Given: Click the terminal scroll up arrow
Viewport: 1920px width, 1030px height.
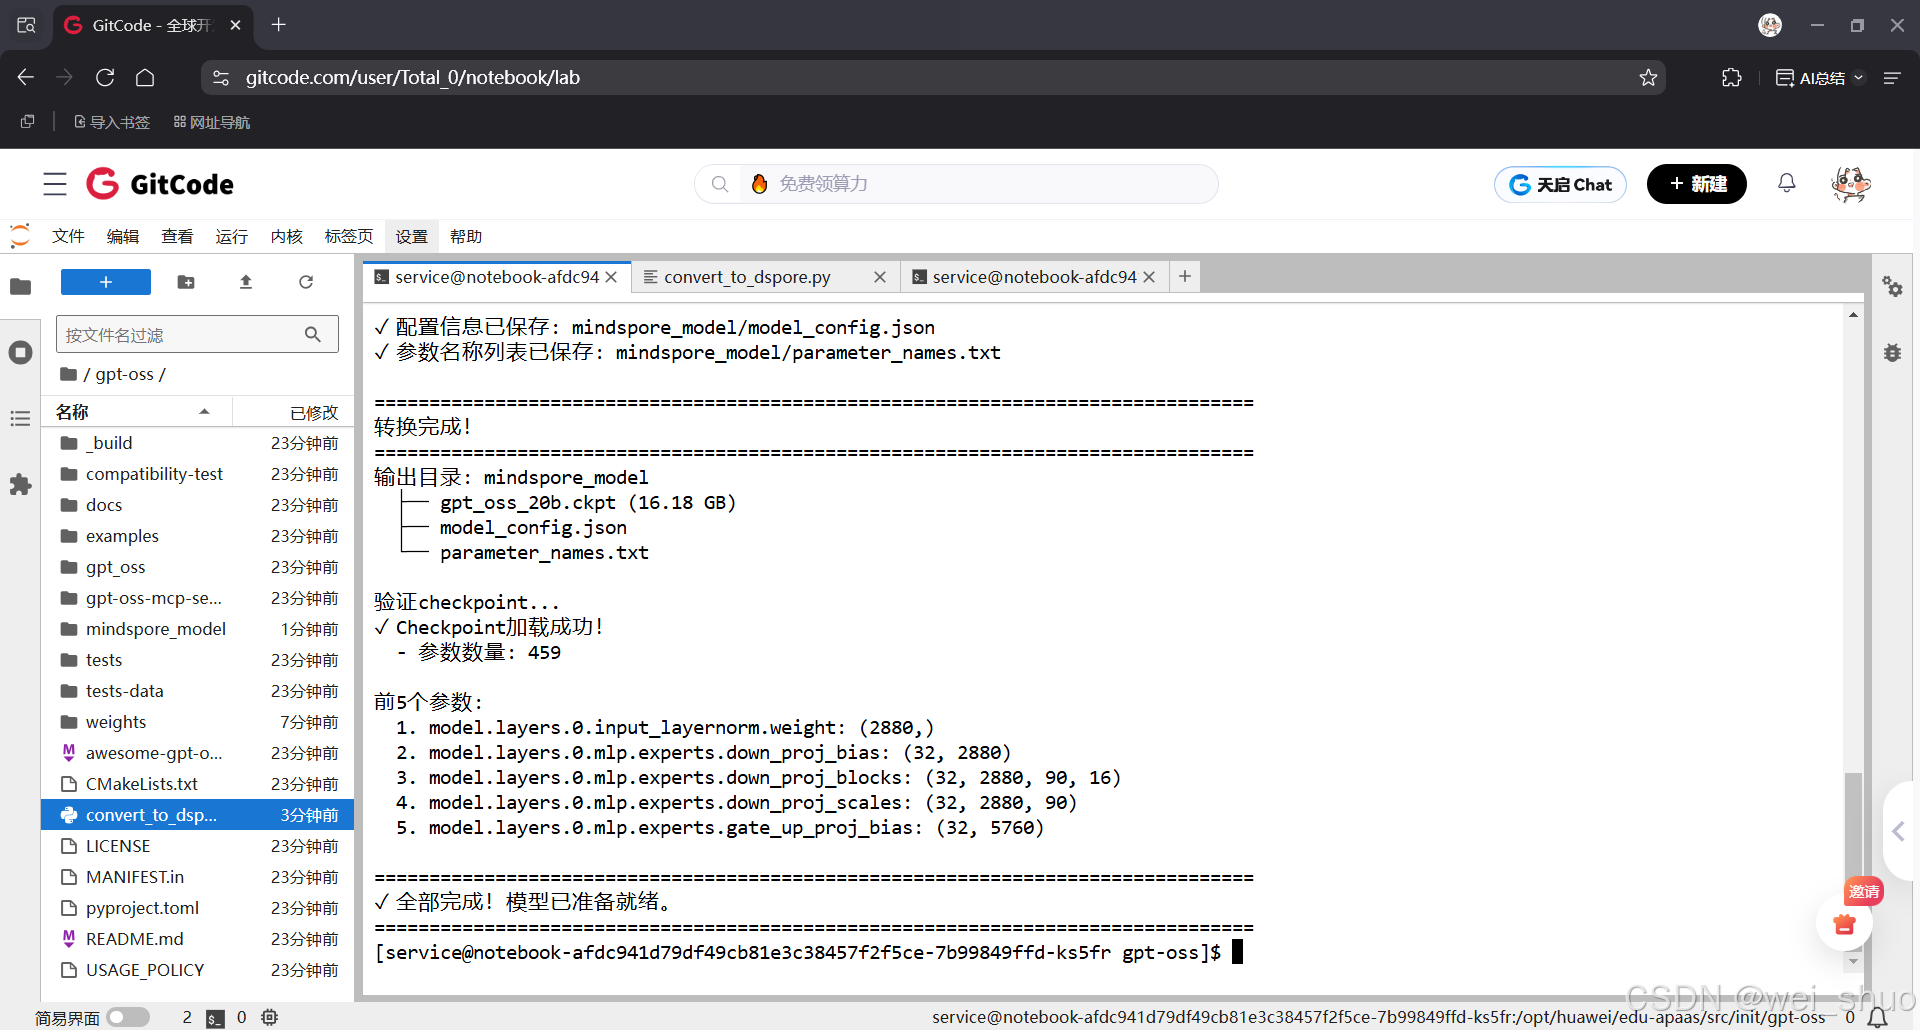Looking at the screenshot, I should pyautogui.click(x=1853, y=314).
